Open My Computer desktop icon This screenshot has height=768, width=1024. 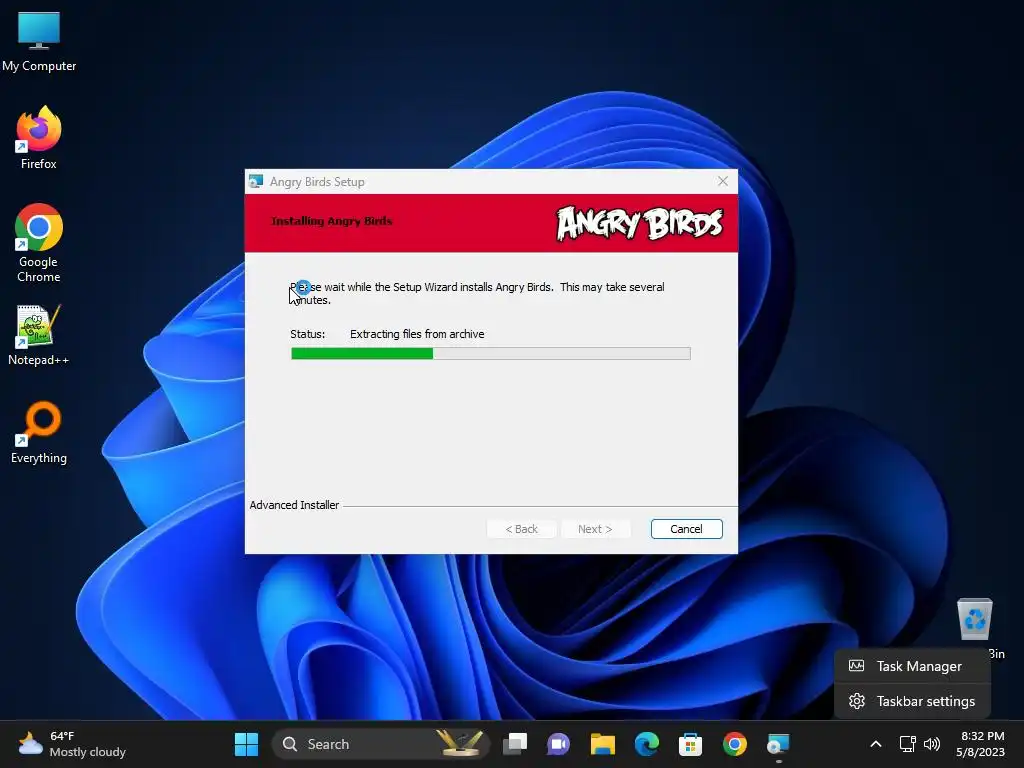coord(39,40)
